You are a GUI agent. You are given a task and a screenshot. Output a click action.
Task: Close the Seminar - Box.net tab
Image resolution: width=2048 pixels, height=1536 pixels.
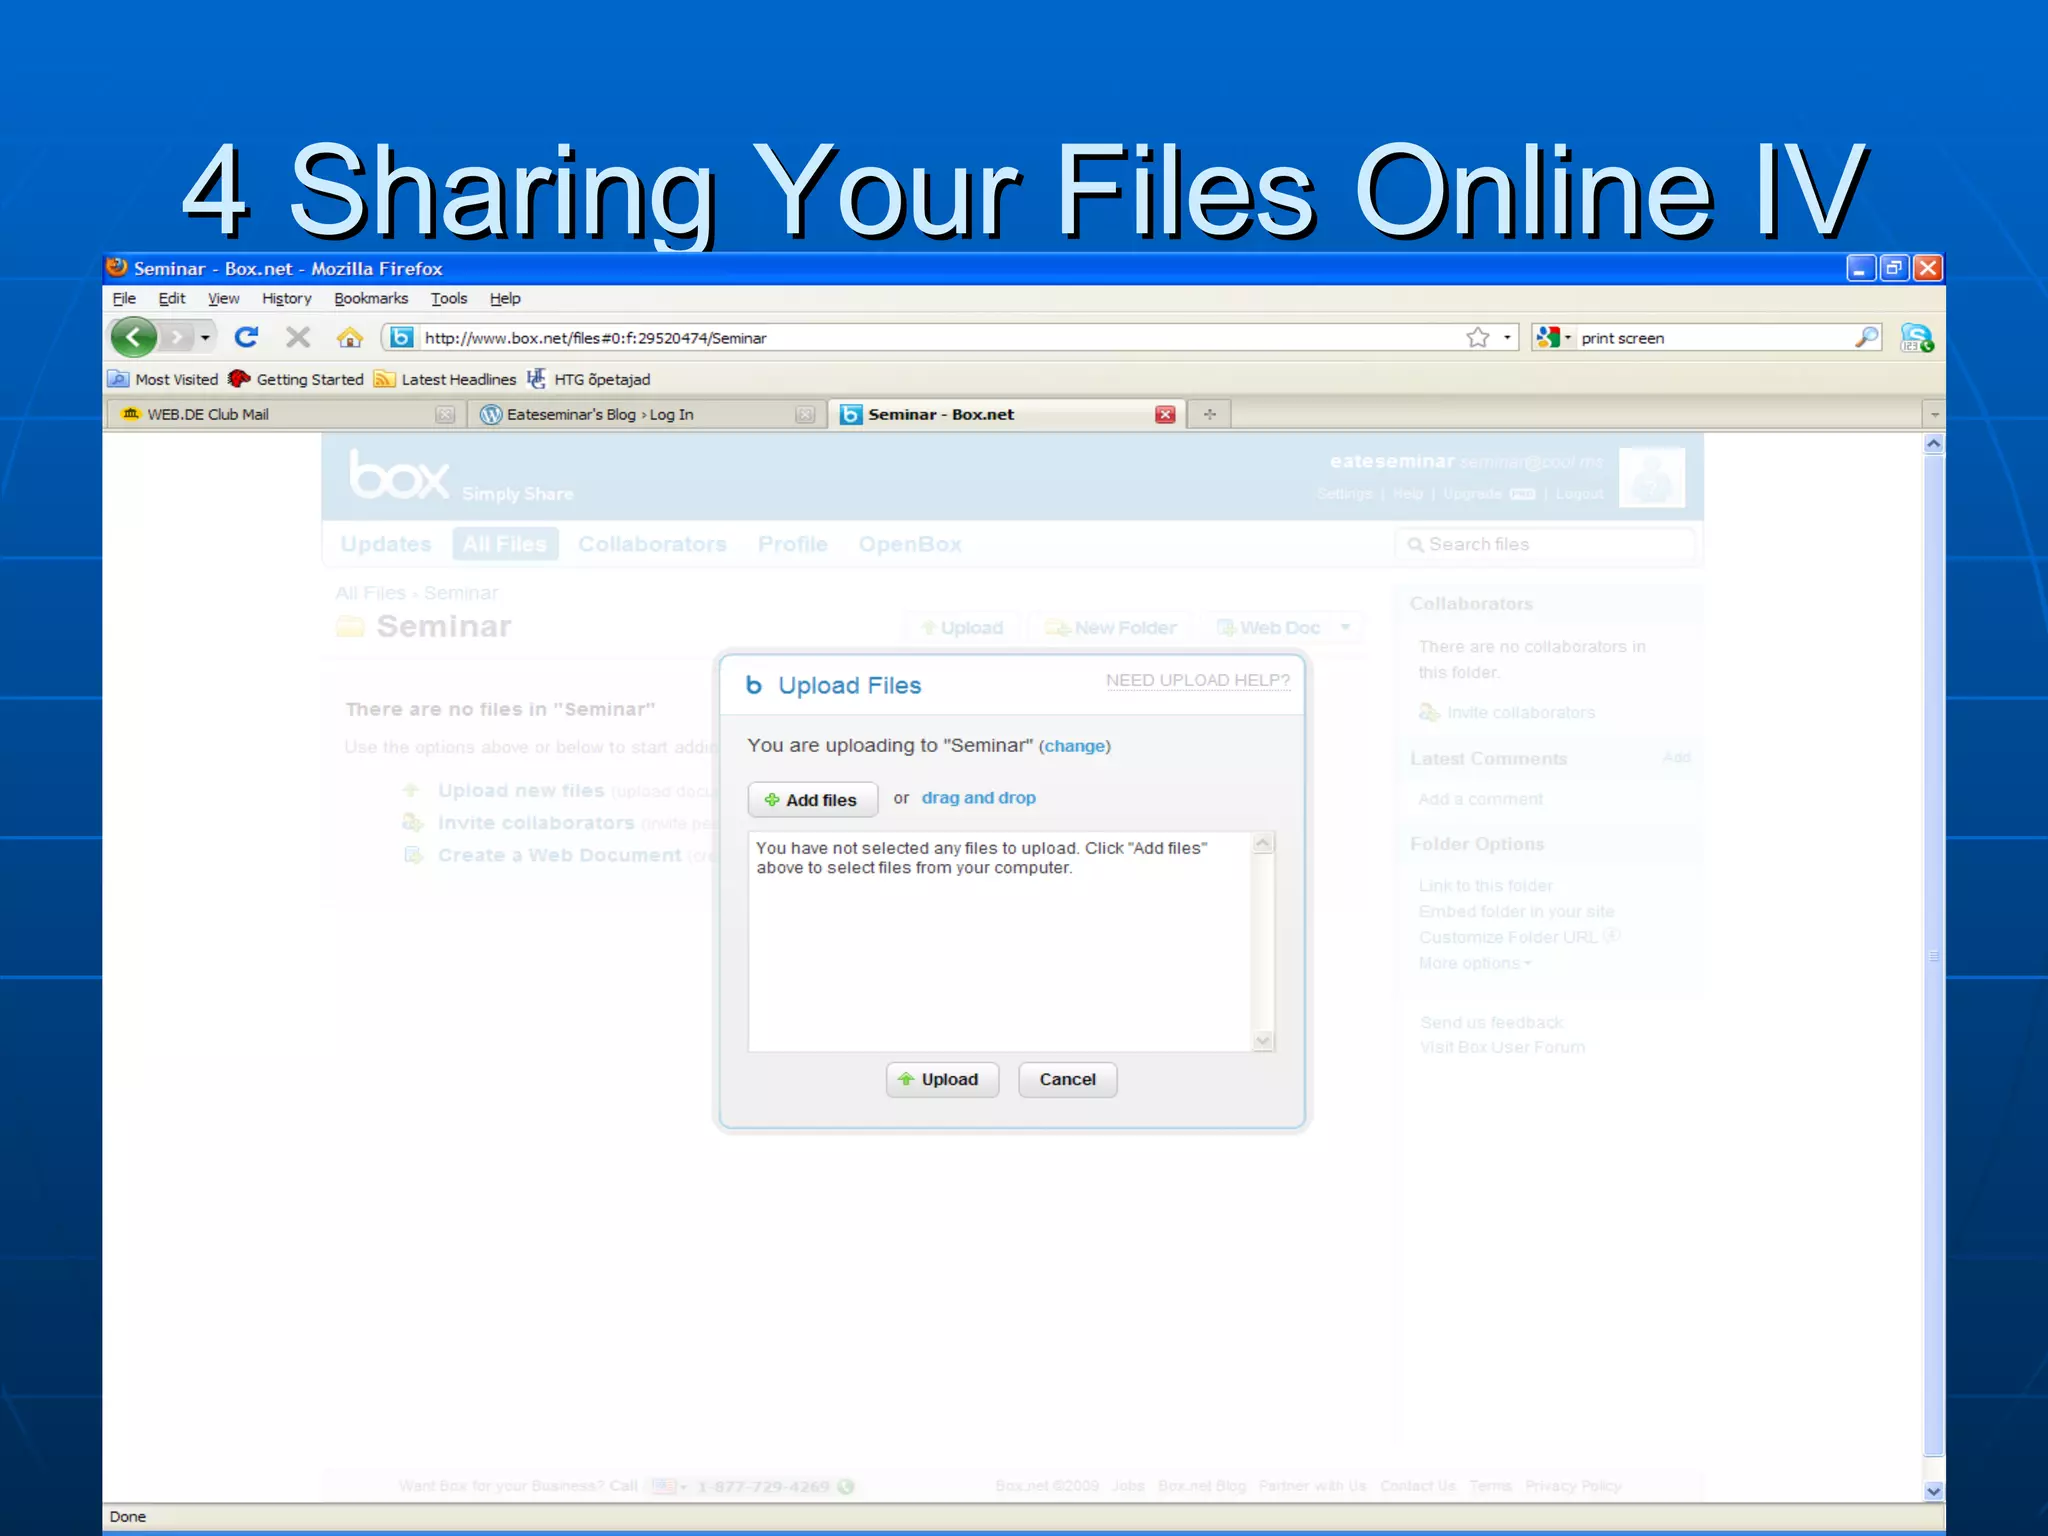pyautogui.click(x=1165, y=414)
